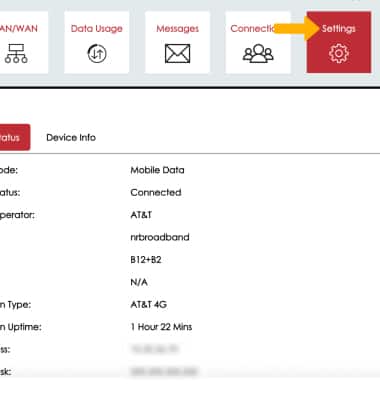This screenshot has height=400, width=380.
Task: Switch to the Status tab
Action: [15, 137]
